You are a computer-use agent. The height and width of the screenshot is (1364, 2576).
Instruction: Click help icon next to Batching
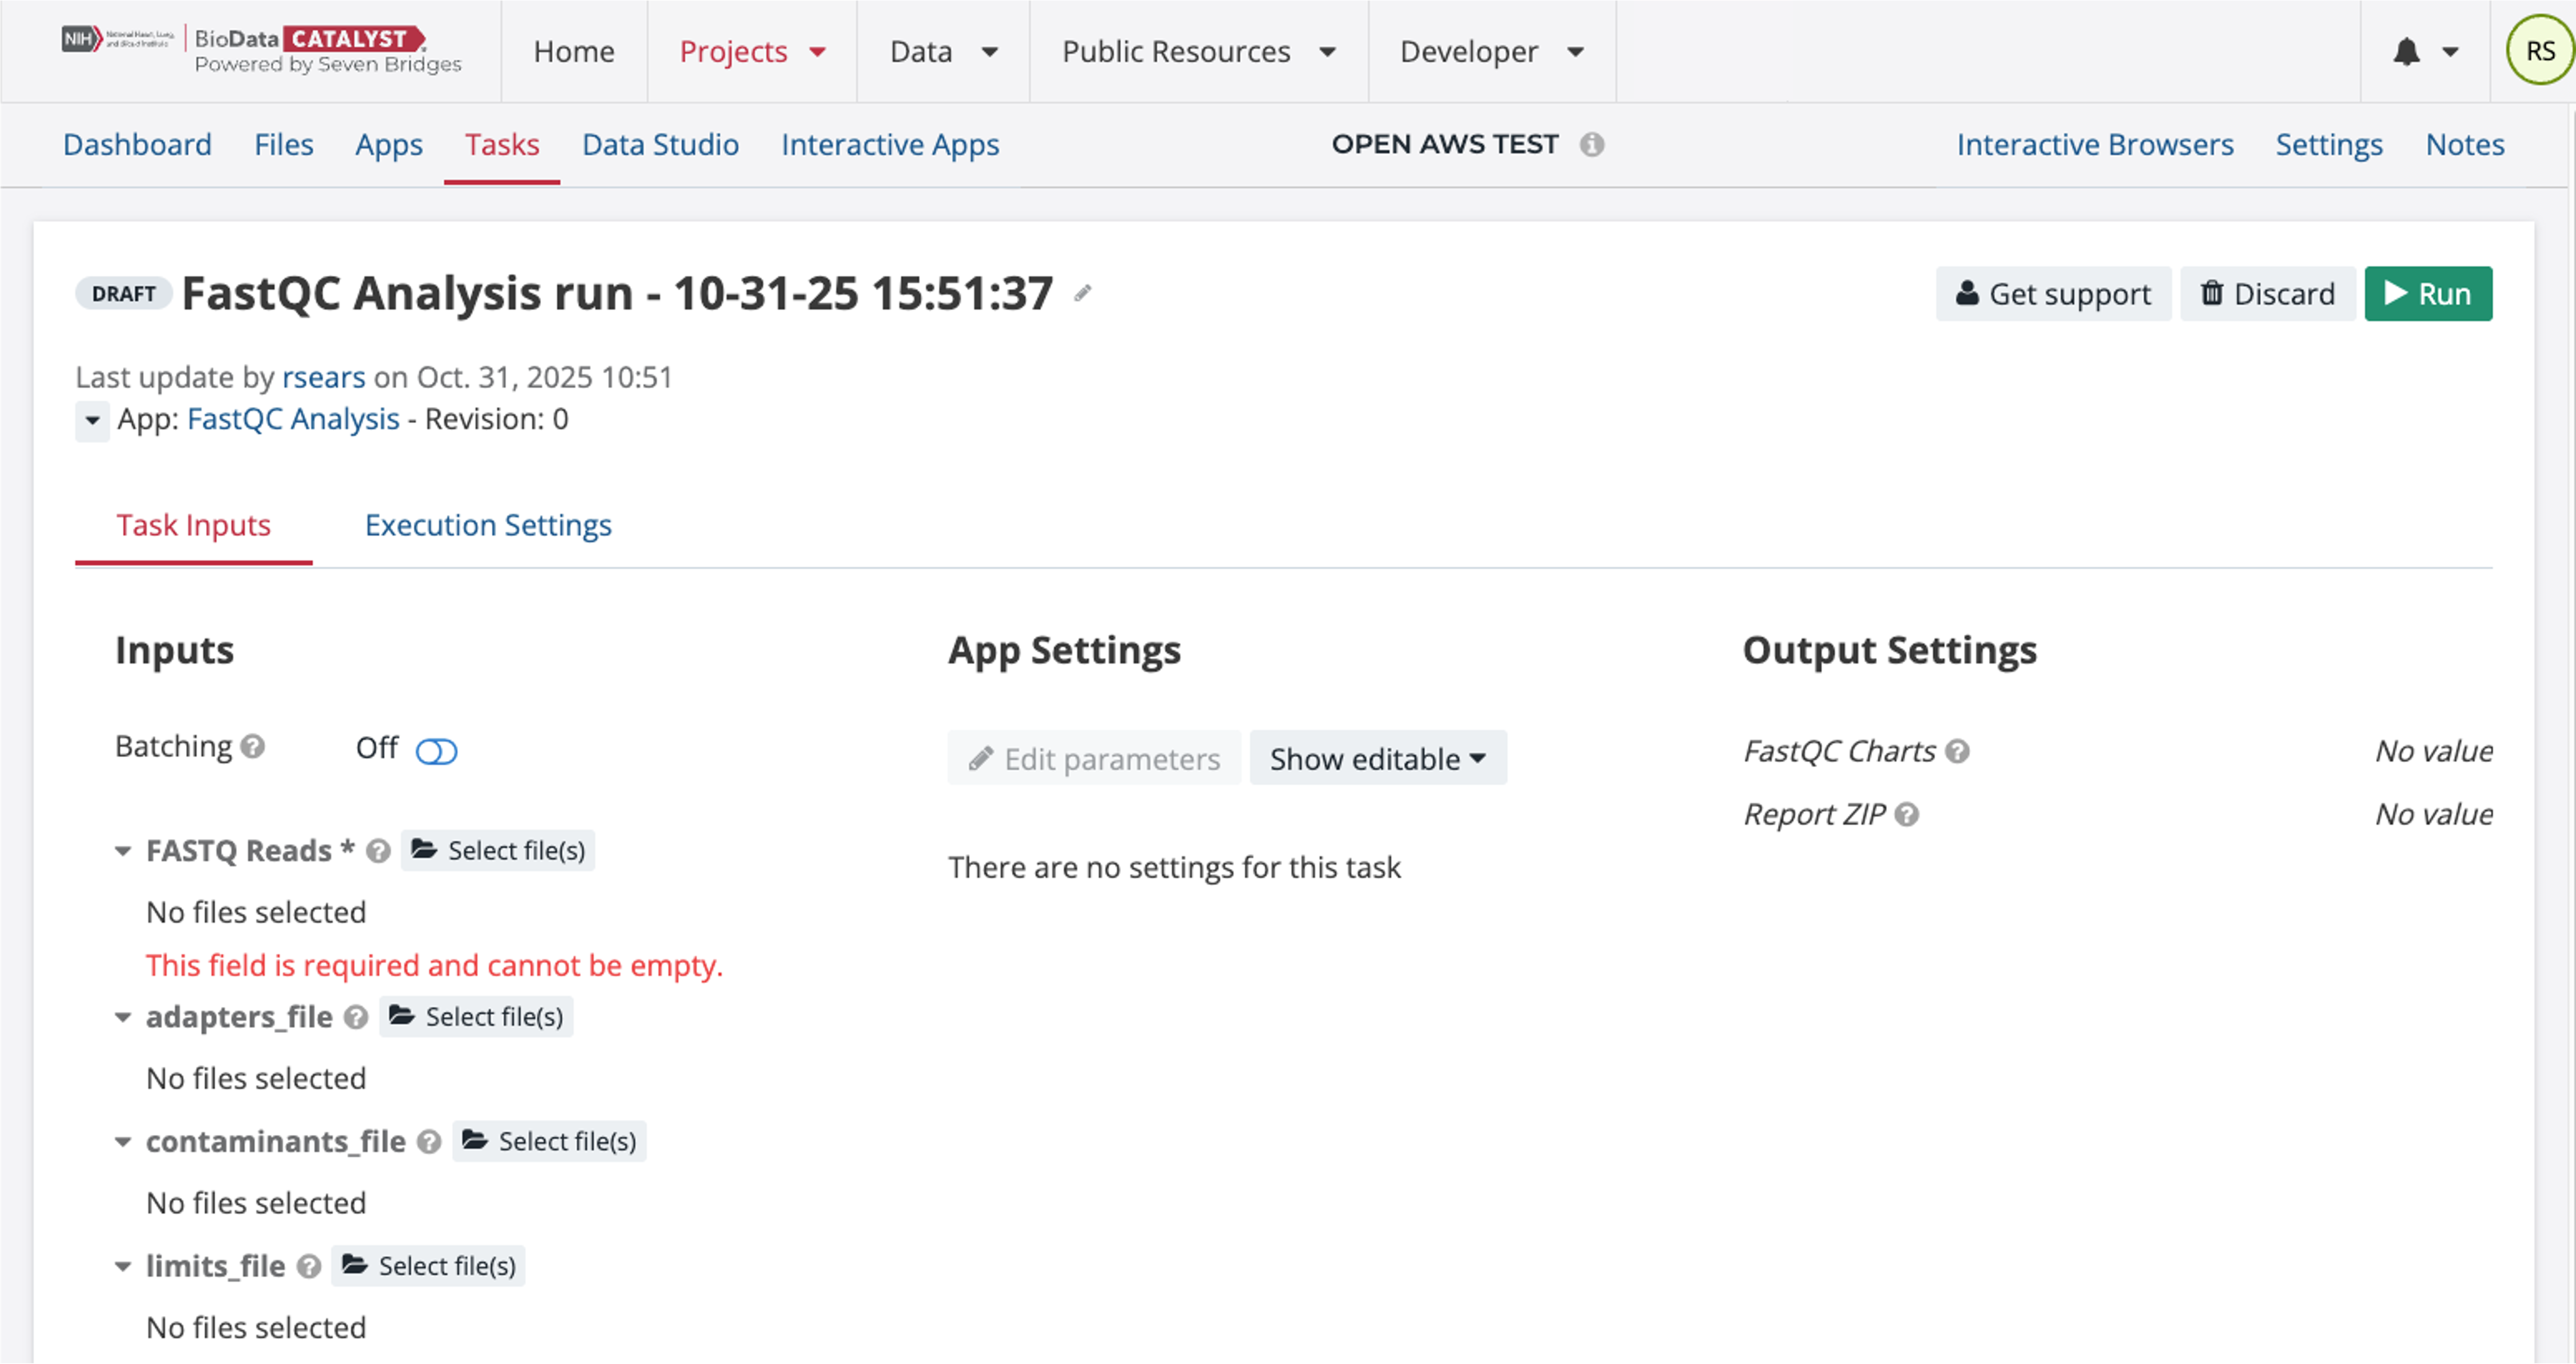pyautogui.click(x=253, y=746)
